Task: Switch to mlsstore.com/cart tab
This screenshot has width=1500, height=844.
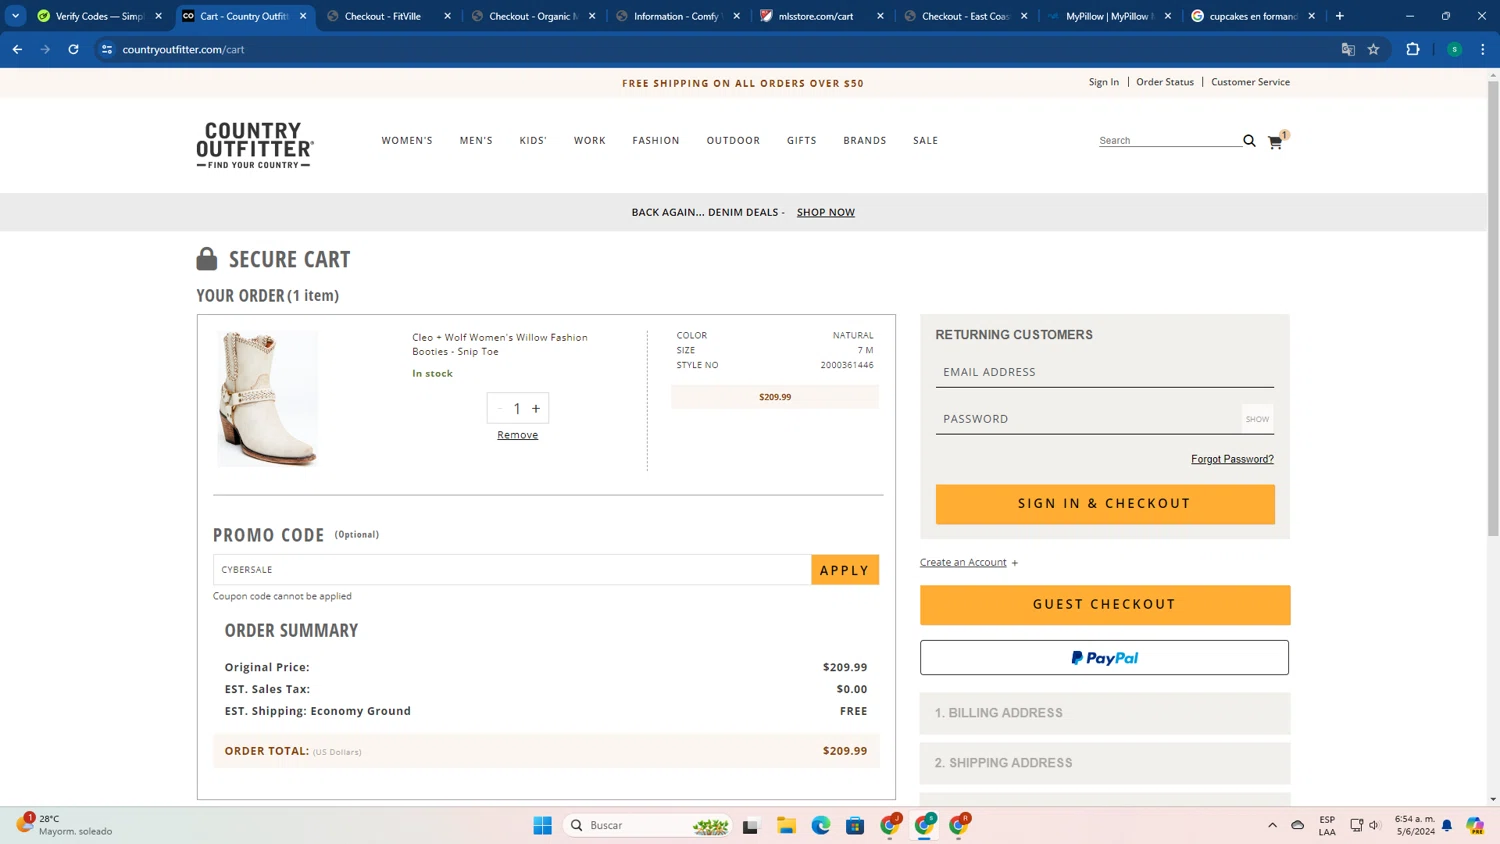Action: click(822, 16)
